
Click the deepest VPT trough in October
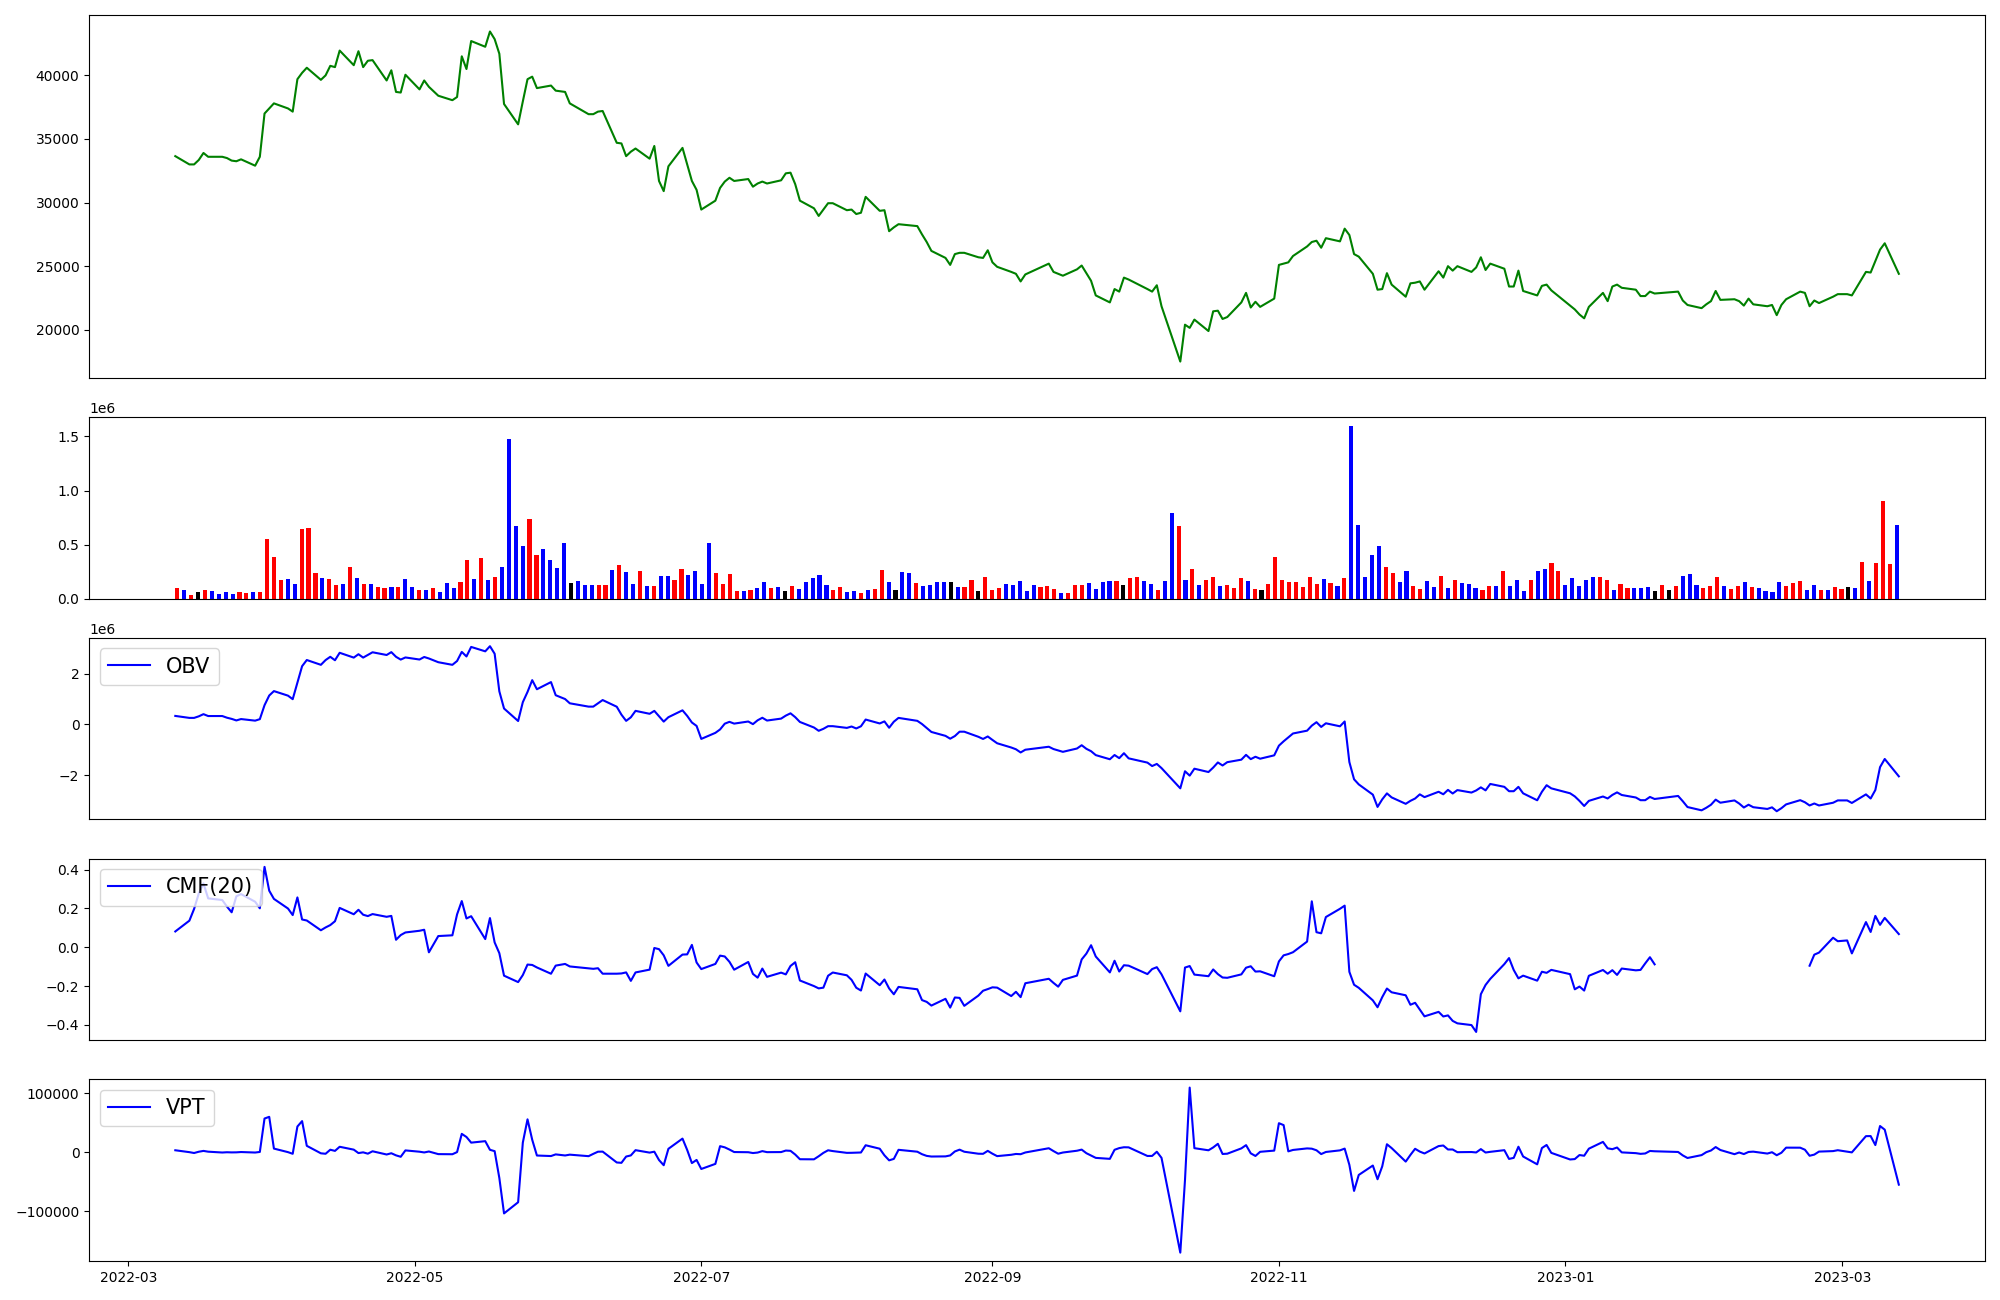click(1180, 1251)
